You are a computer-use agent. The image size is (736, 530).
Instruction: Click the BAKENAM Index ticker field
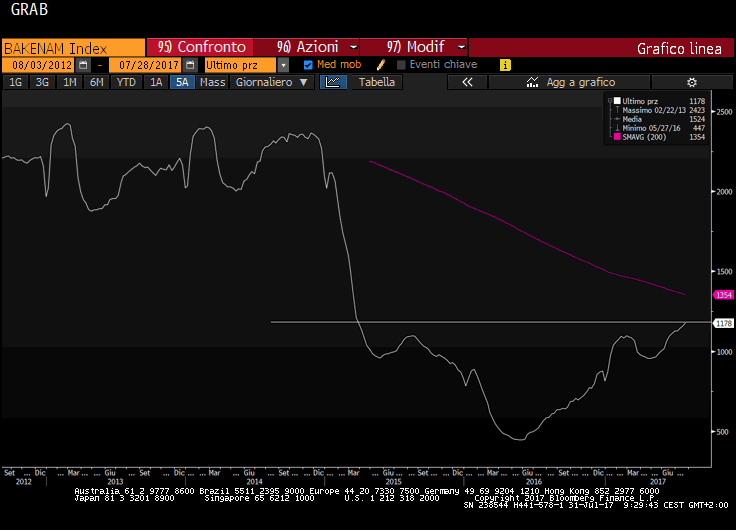coord(74,48)
